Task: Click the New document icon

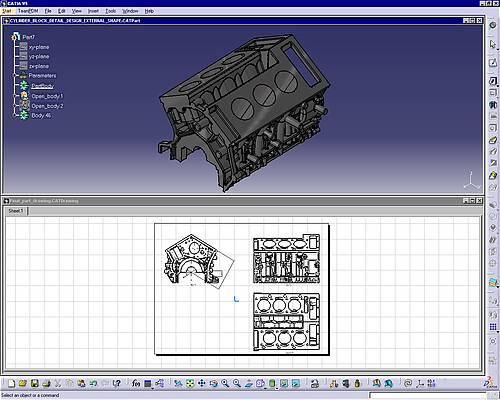Action: tap(11, 384)
